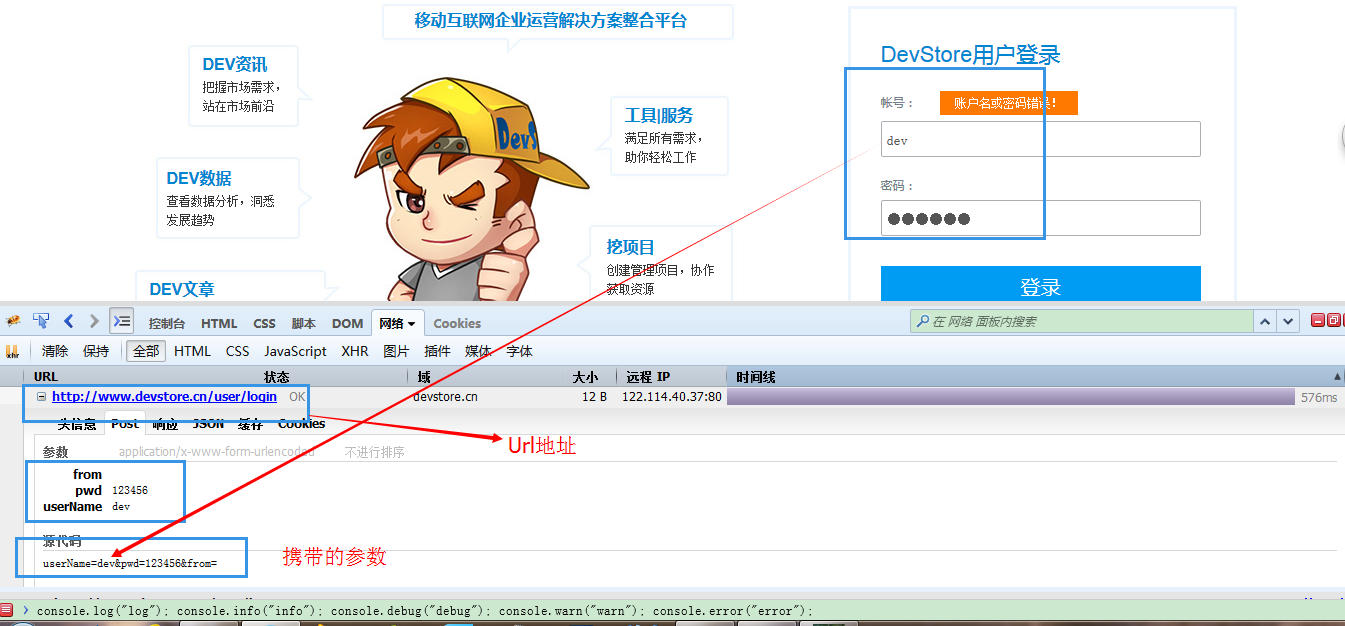This screenshot has height=626, width=1345.
Task: Open the 响应 request tab
Action: point(164,424)
